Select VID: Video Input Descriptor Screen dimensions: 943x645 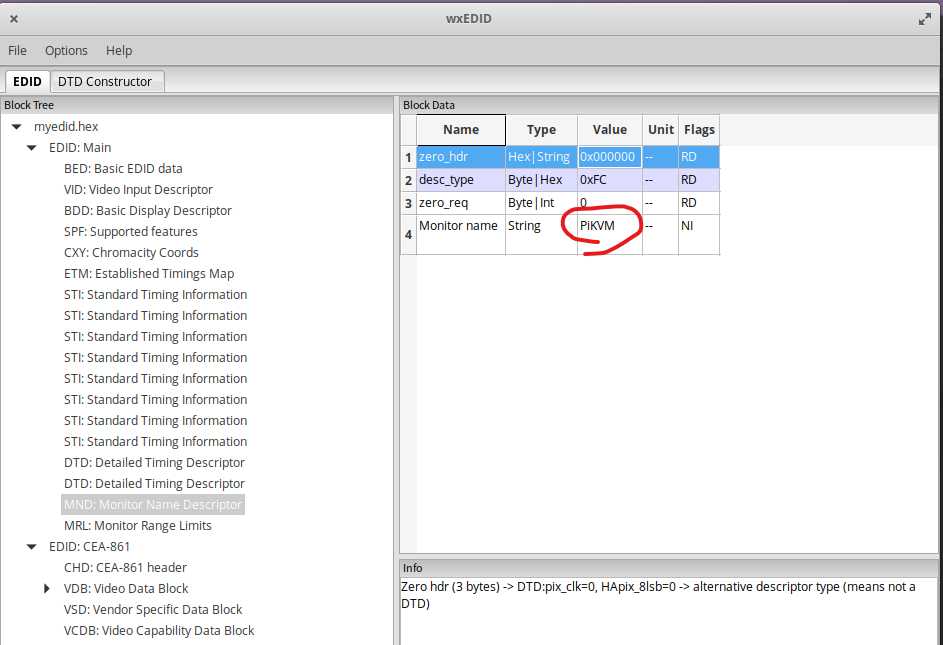click(x=138, y=190)
